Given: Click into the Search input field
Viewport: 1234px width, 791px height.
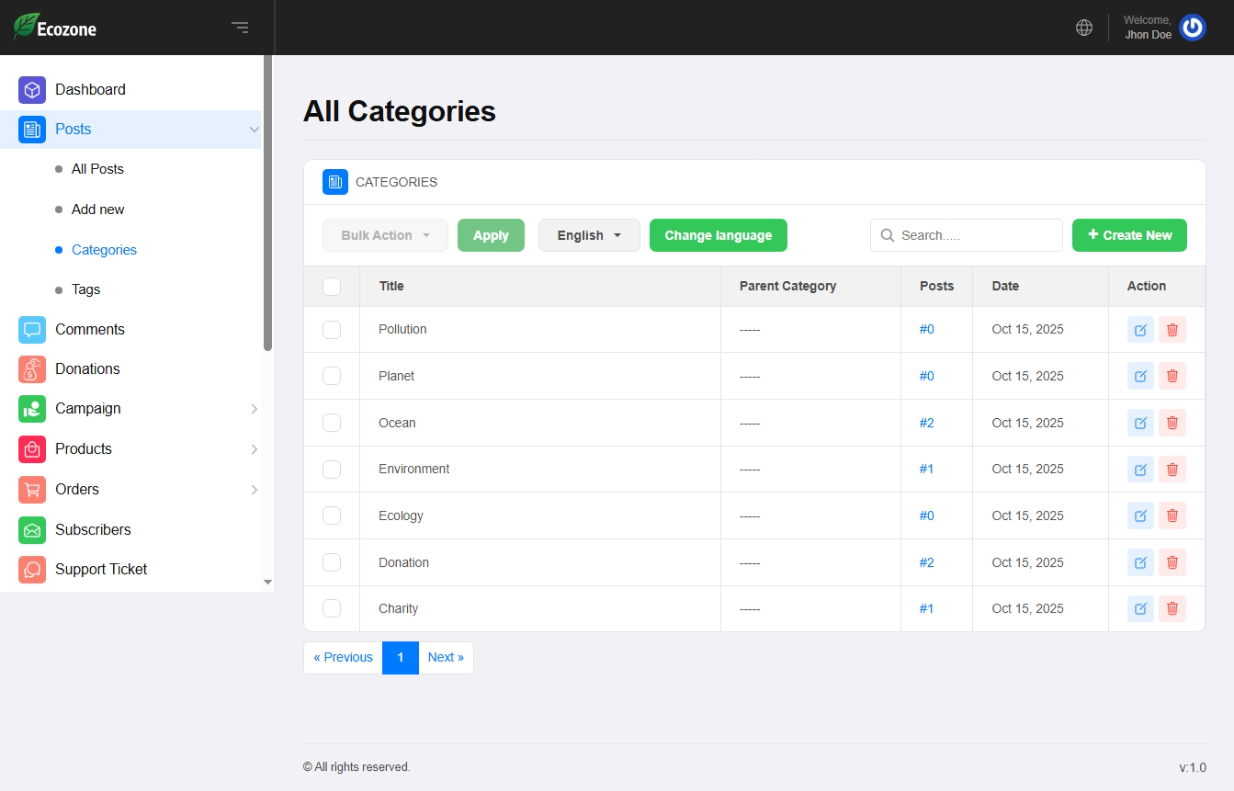Looking at the screenshot, I should tap(975, 236).
